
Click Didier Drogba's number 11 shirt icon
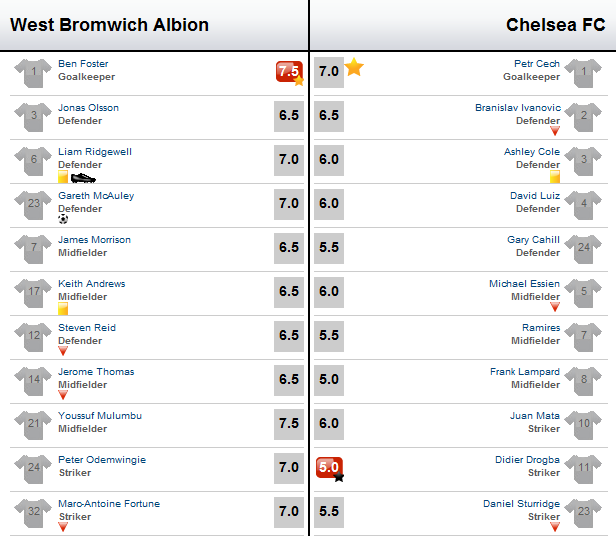pos(583,469)
